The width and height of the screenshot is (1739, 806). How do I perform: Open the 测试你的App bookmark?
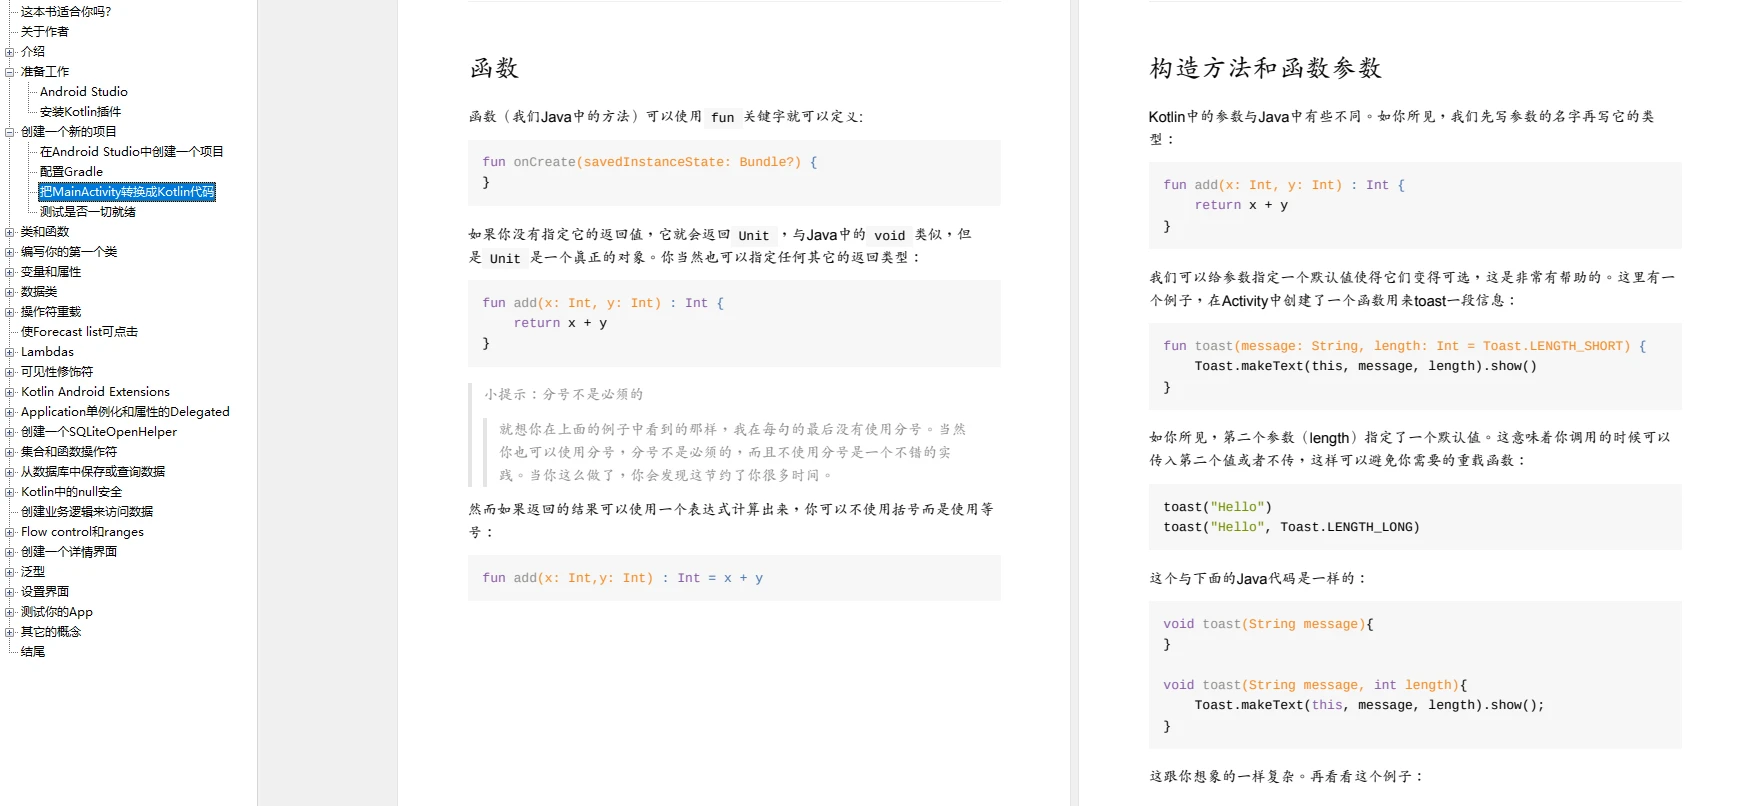(57, 612)
